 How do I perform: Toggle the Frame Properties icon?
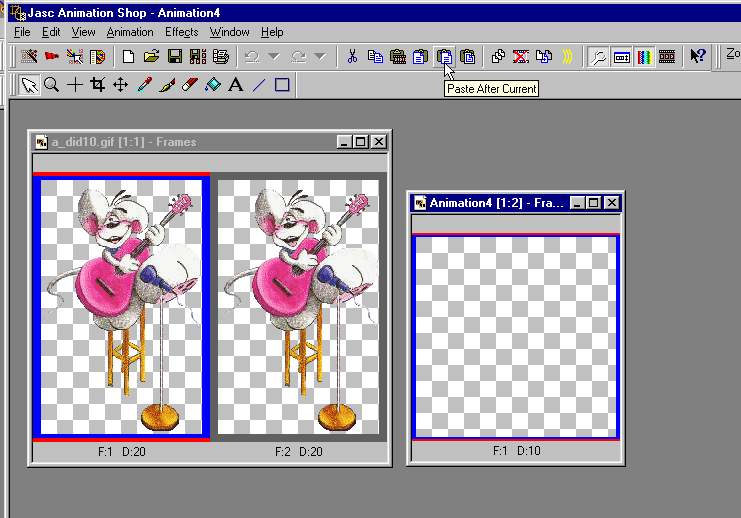tap(621, 57)
